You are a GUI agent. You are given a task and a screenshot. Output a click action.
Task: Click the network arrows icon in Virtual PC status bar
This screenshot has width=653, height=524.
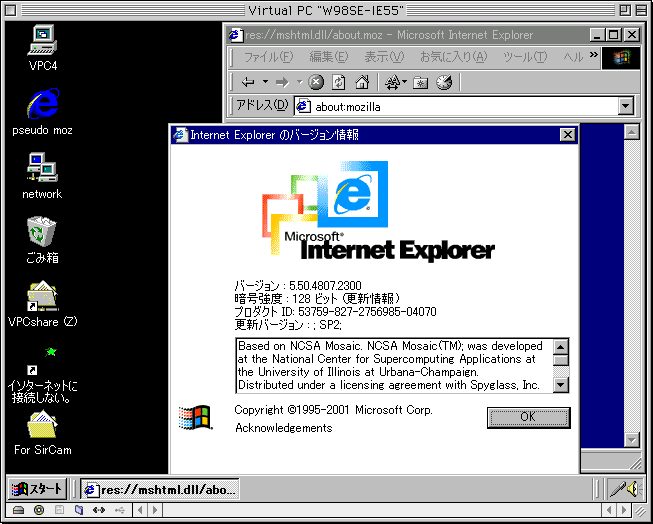[99, 510]
